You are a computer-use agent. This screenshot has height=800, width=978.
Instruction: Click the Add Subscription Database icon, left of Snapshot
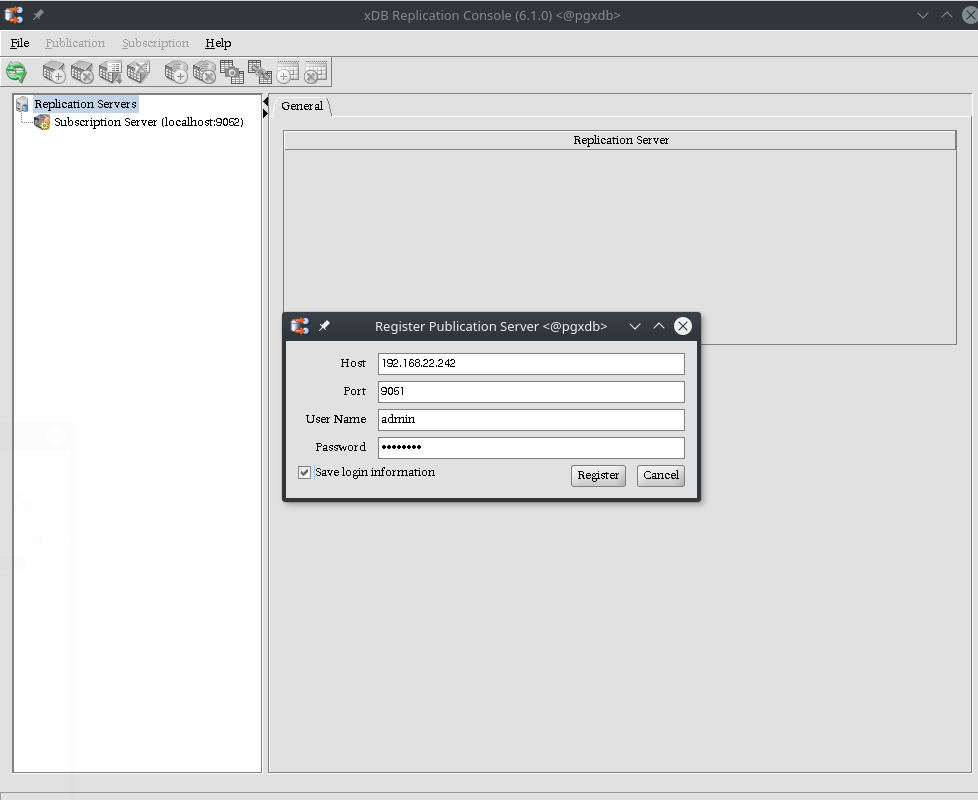click(176, 72)
